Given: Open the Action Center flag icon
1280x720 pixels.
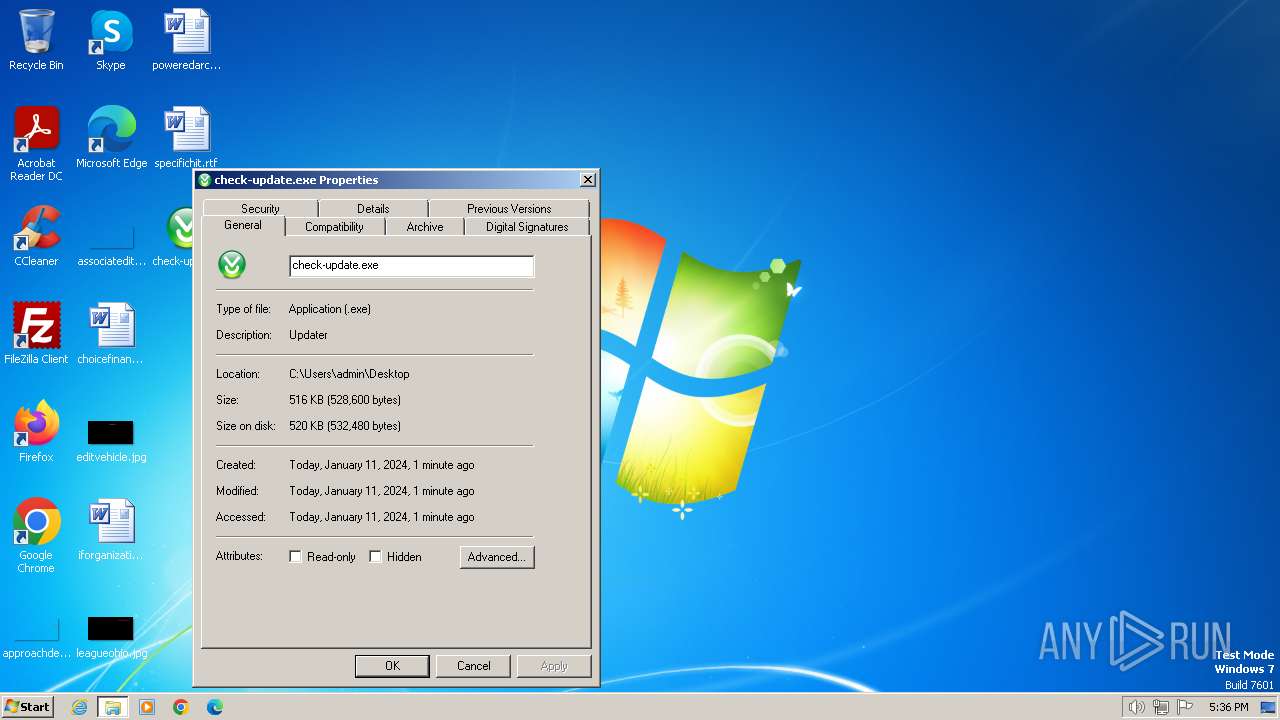Looking at the screenshot, I should point(1185,707).
